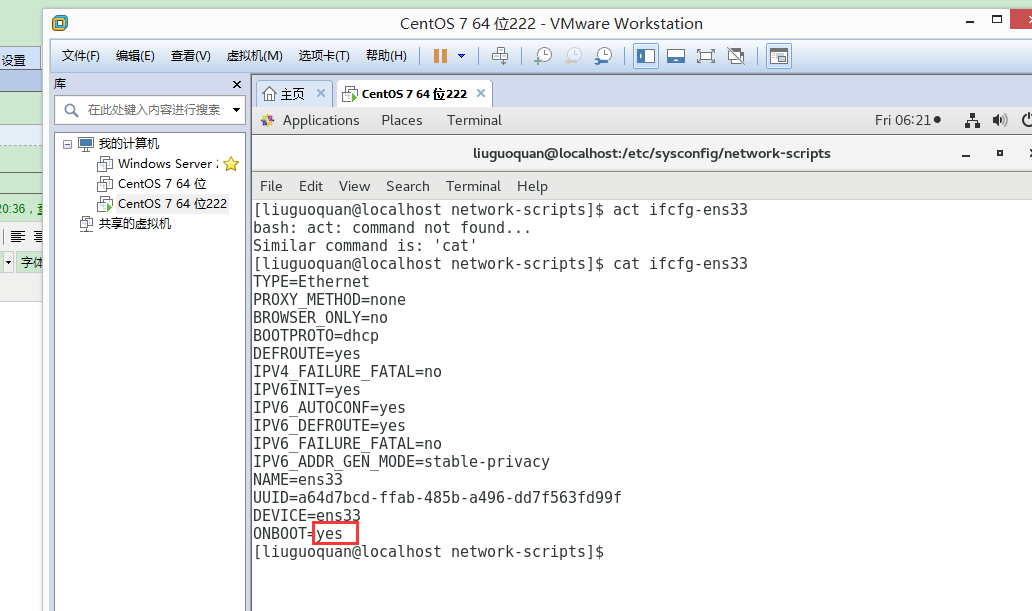Open the 选项卡(T) menu
1032x611 pixels.
[x=324, y=56]
